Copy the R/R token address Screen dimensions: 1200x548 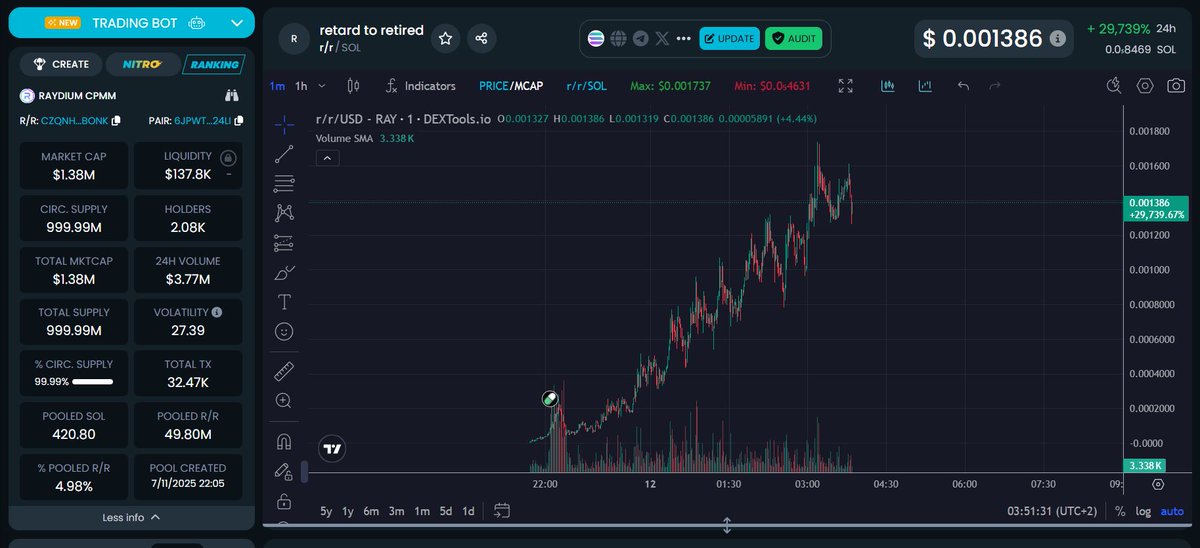point(116,121)
